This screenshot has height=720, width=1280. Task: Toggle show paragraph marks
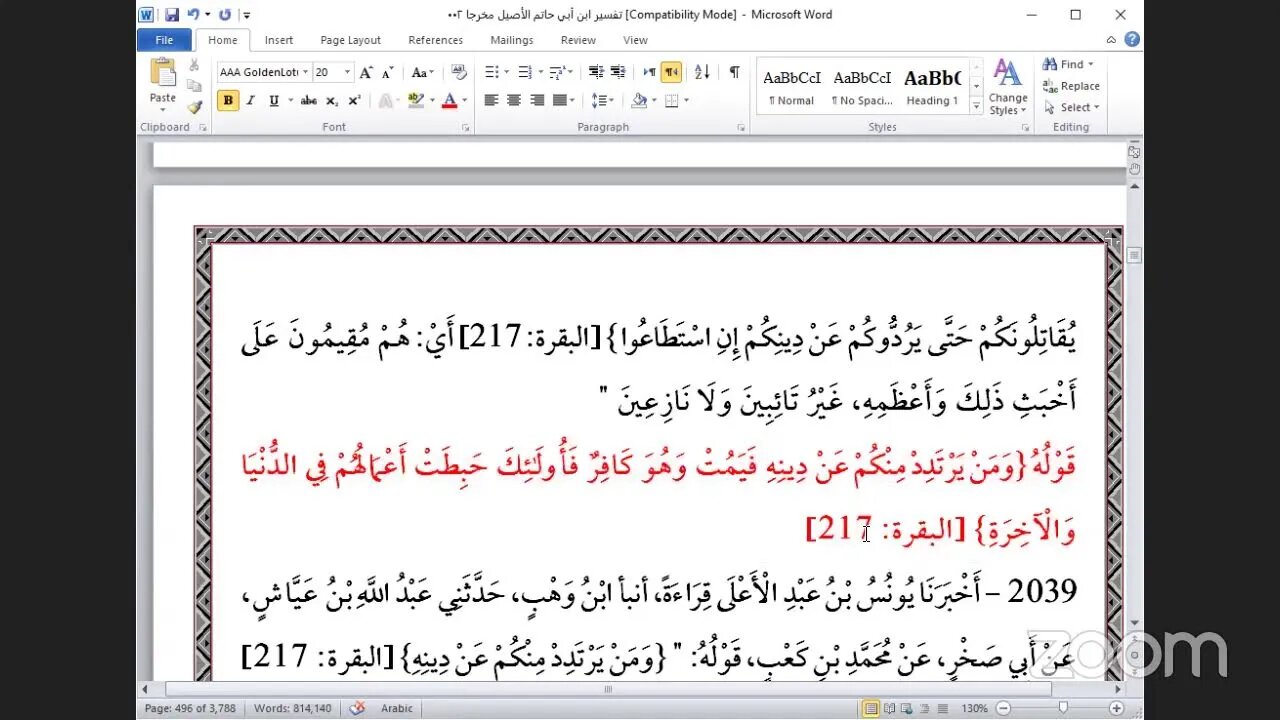tap(734, 72)
